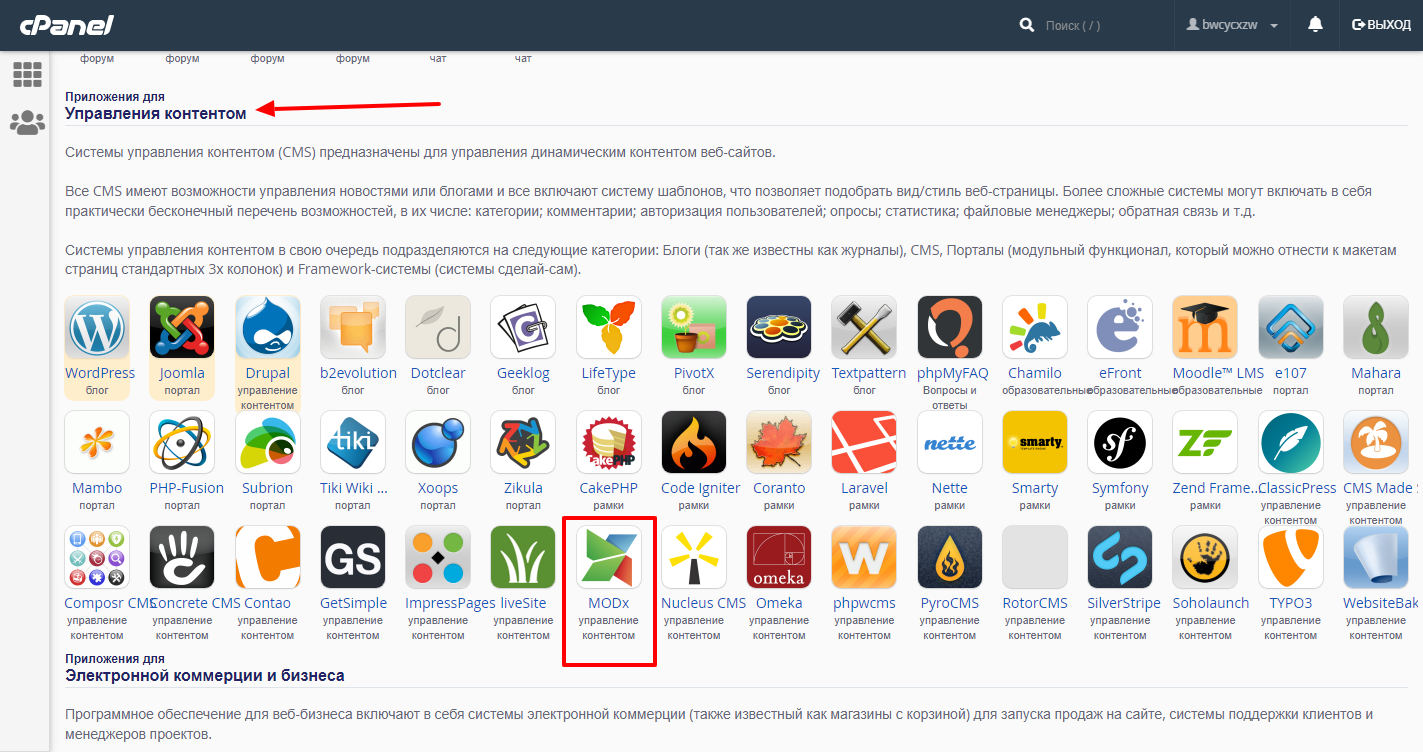
Task: Open the Contao icon
Action: tap(268, 558)
